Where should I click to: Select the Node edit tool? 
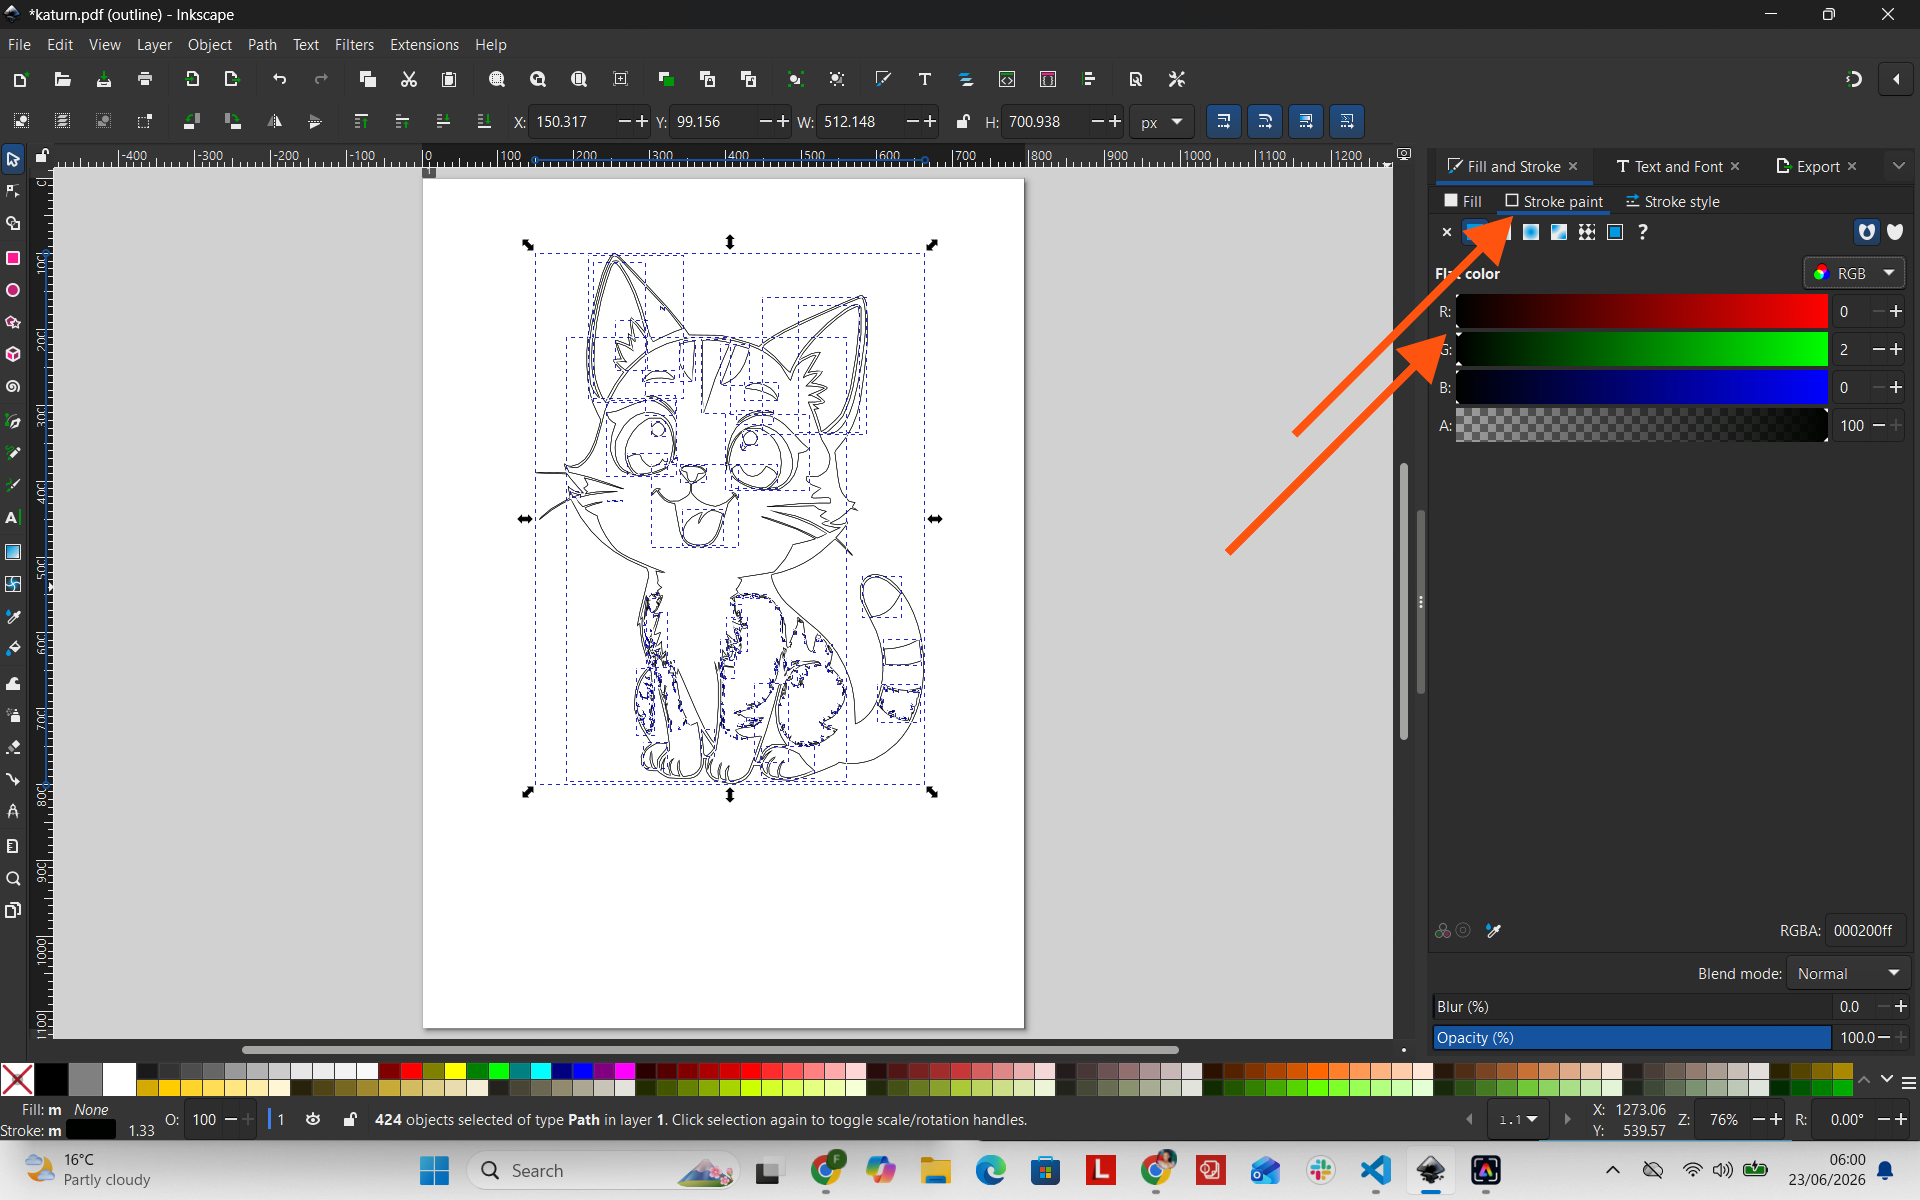click(13, 191)
